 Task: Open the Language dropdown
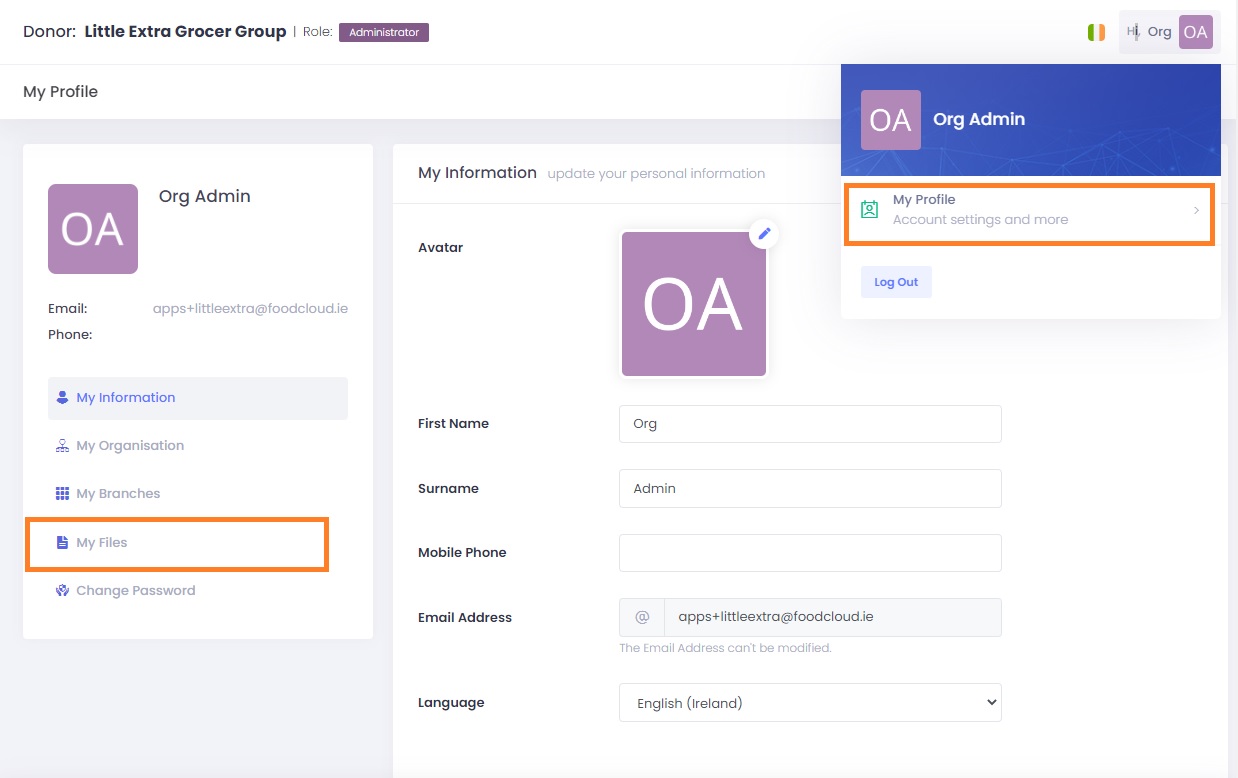[810, 702]
